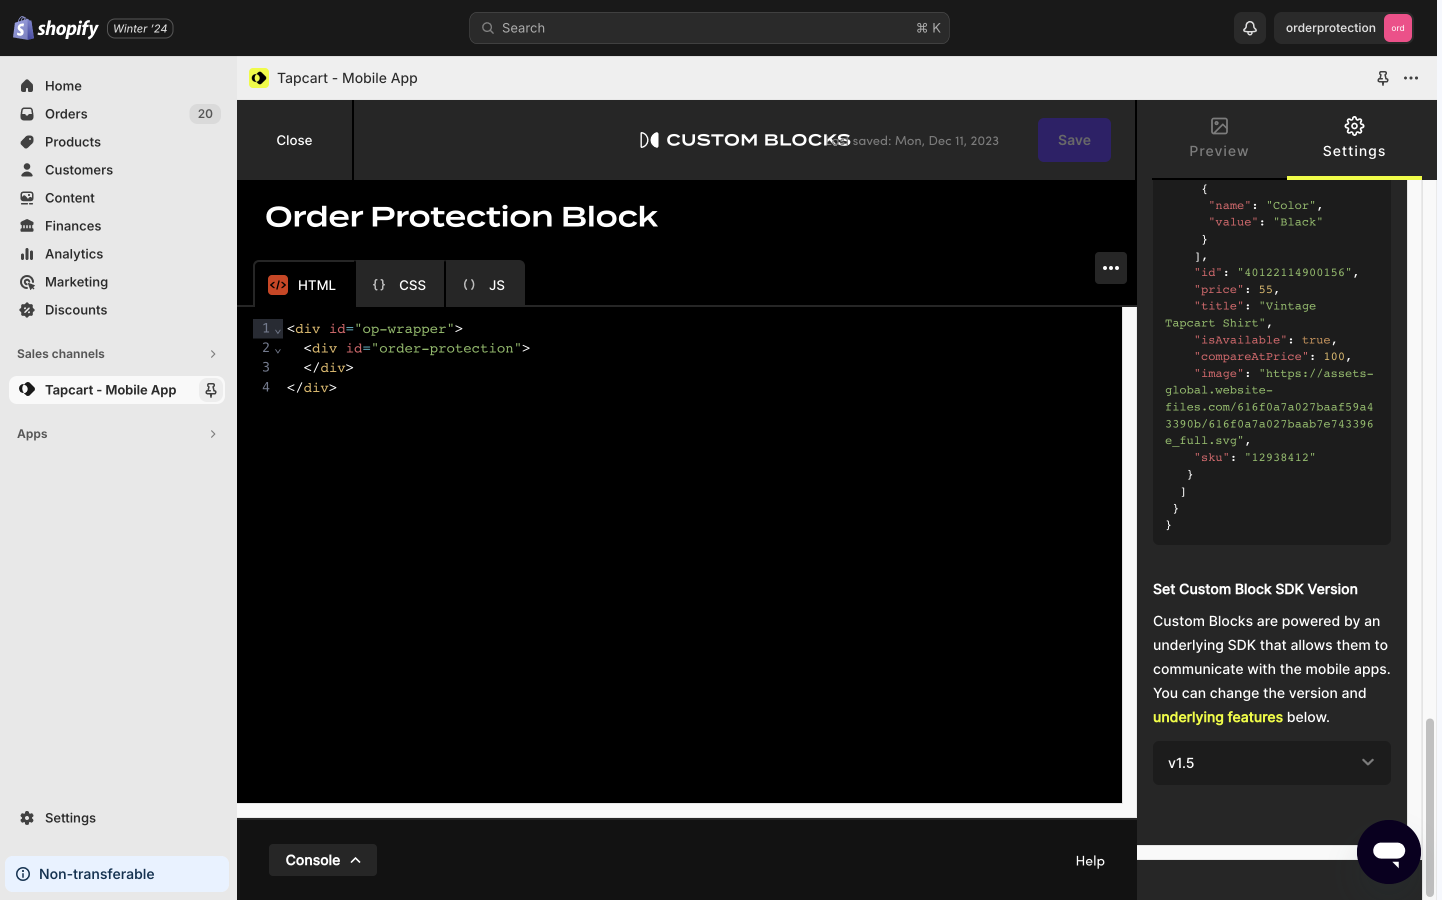The height and width of the screenshot is (900, 1442).
Task: Click Set Custom Block SDK Version heading
Action: [x=1255, y=589]
